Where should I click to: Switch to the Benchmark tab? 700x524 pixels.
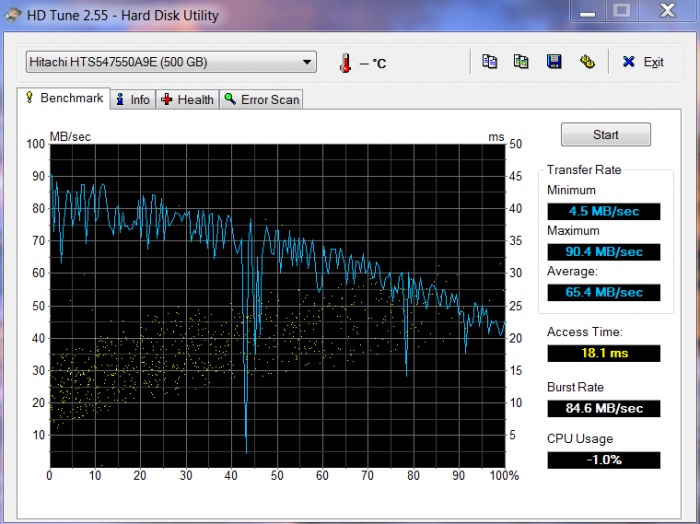[64, 99]
